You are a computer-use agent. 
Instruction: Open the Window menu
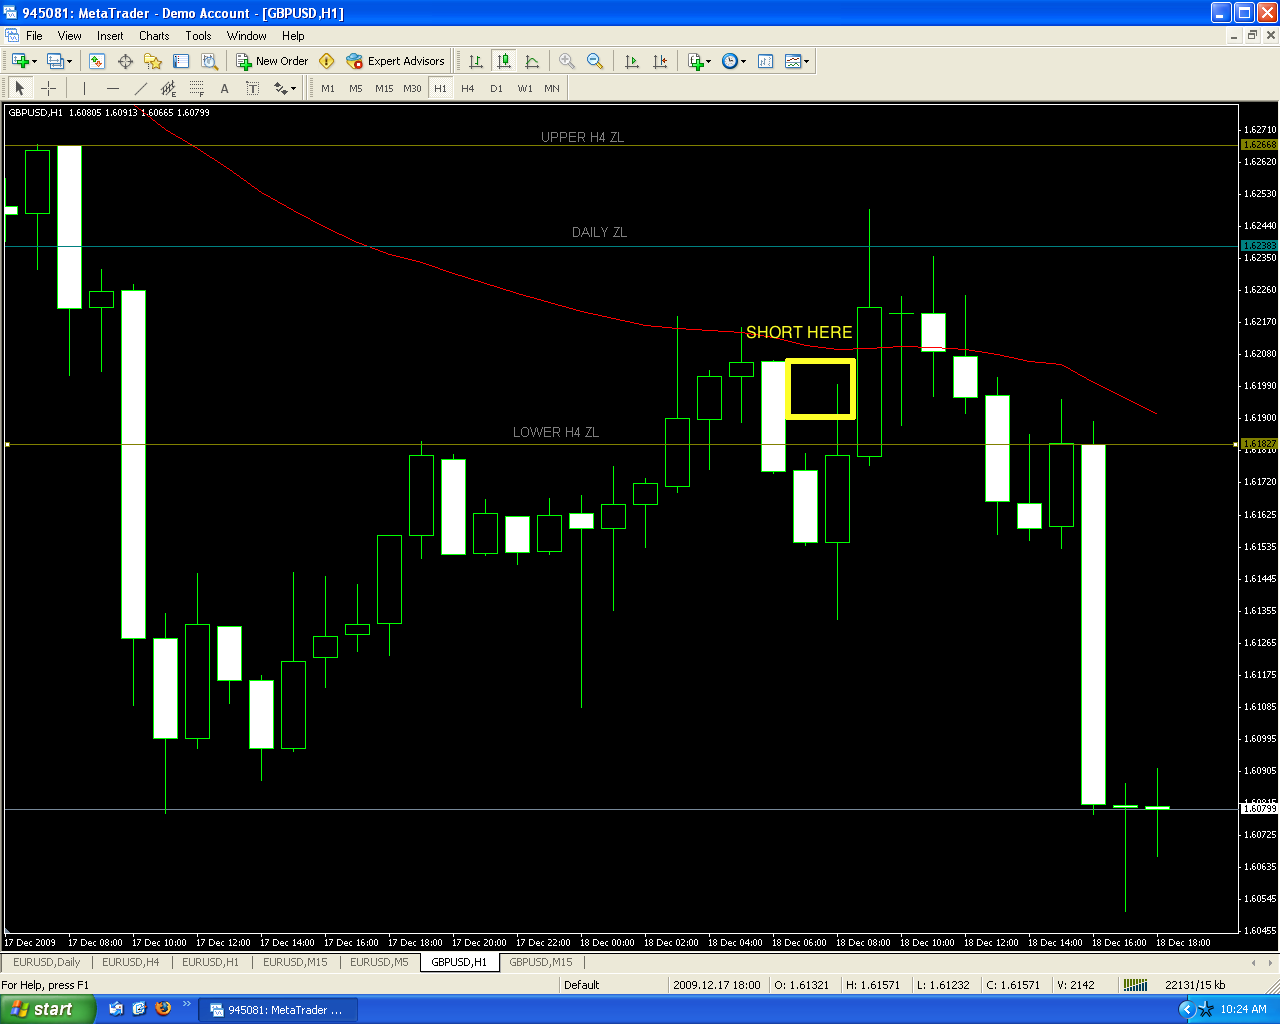click(x=246, y=36)
